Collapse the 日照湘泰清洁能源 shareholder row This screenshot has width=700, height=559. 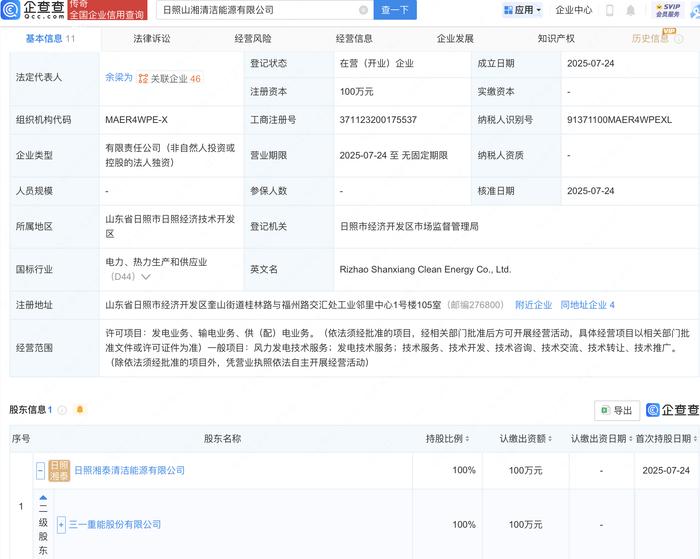pos(40,470)
